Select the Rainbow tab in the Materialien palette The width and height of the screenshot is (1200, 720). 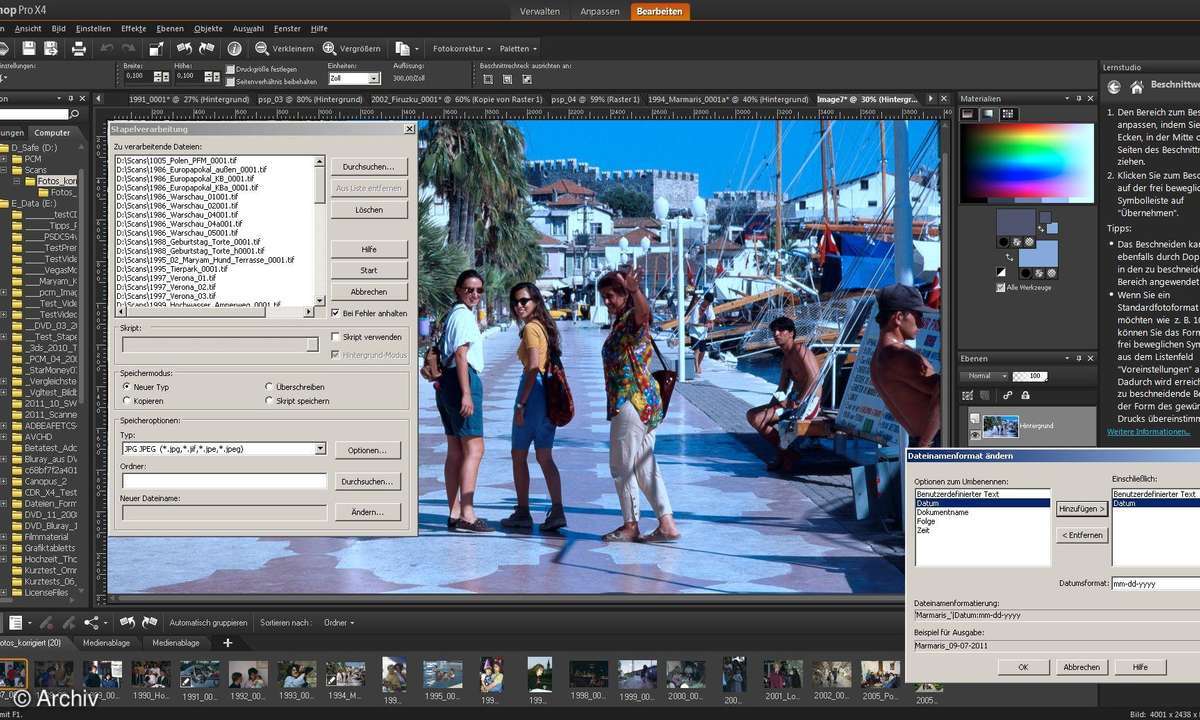tap(987, 114)
